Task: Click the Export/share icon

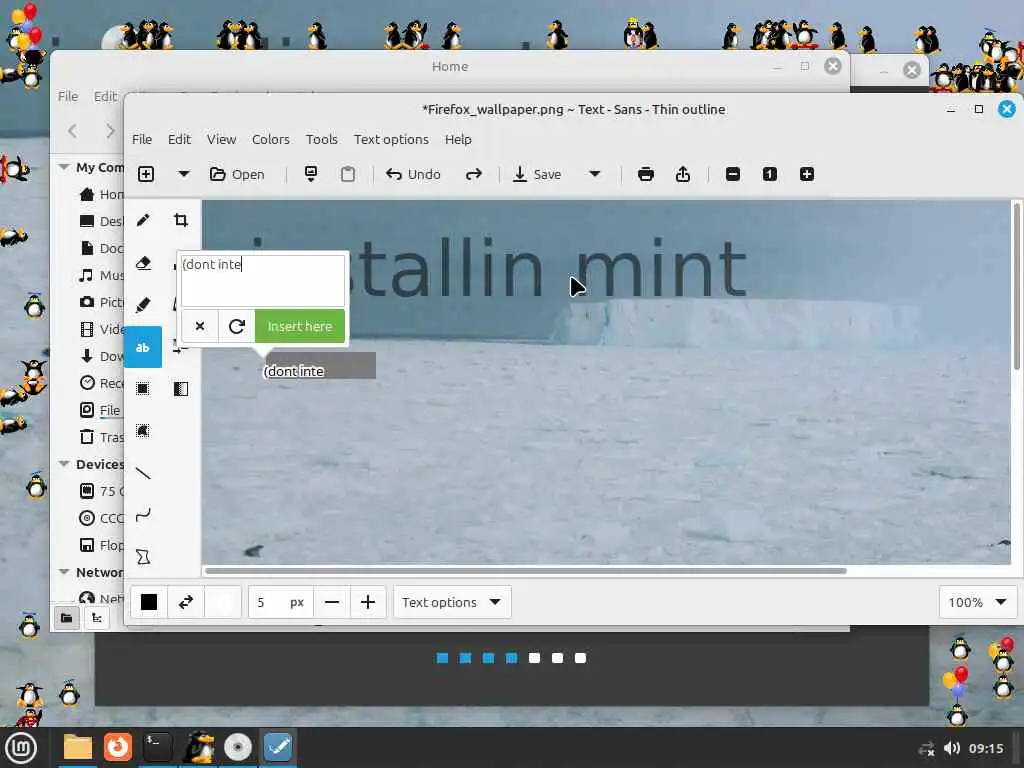Action: pyautogui.click(x=683, y=174)
